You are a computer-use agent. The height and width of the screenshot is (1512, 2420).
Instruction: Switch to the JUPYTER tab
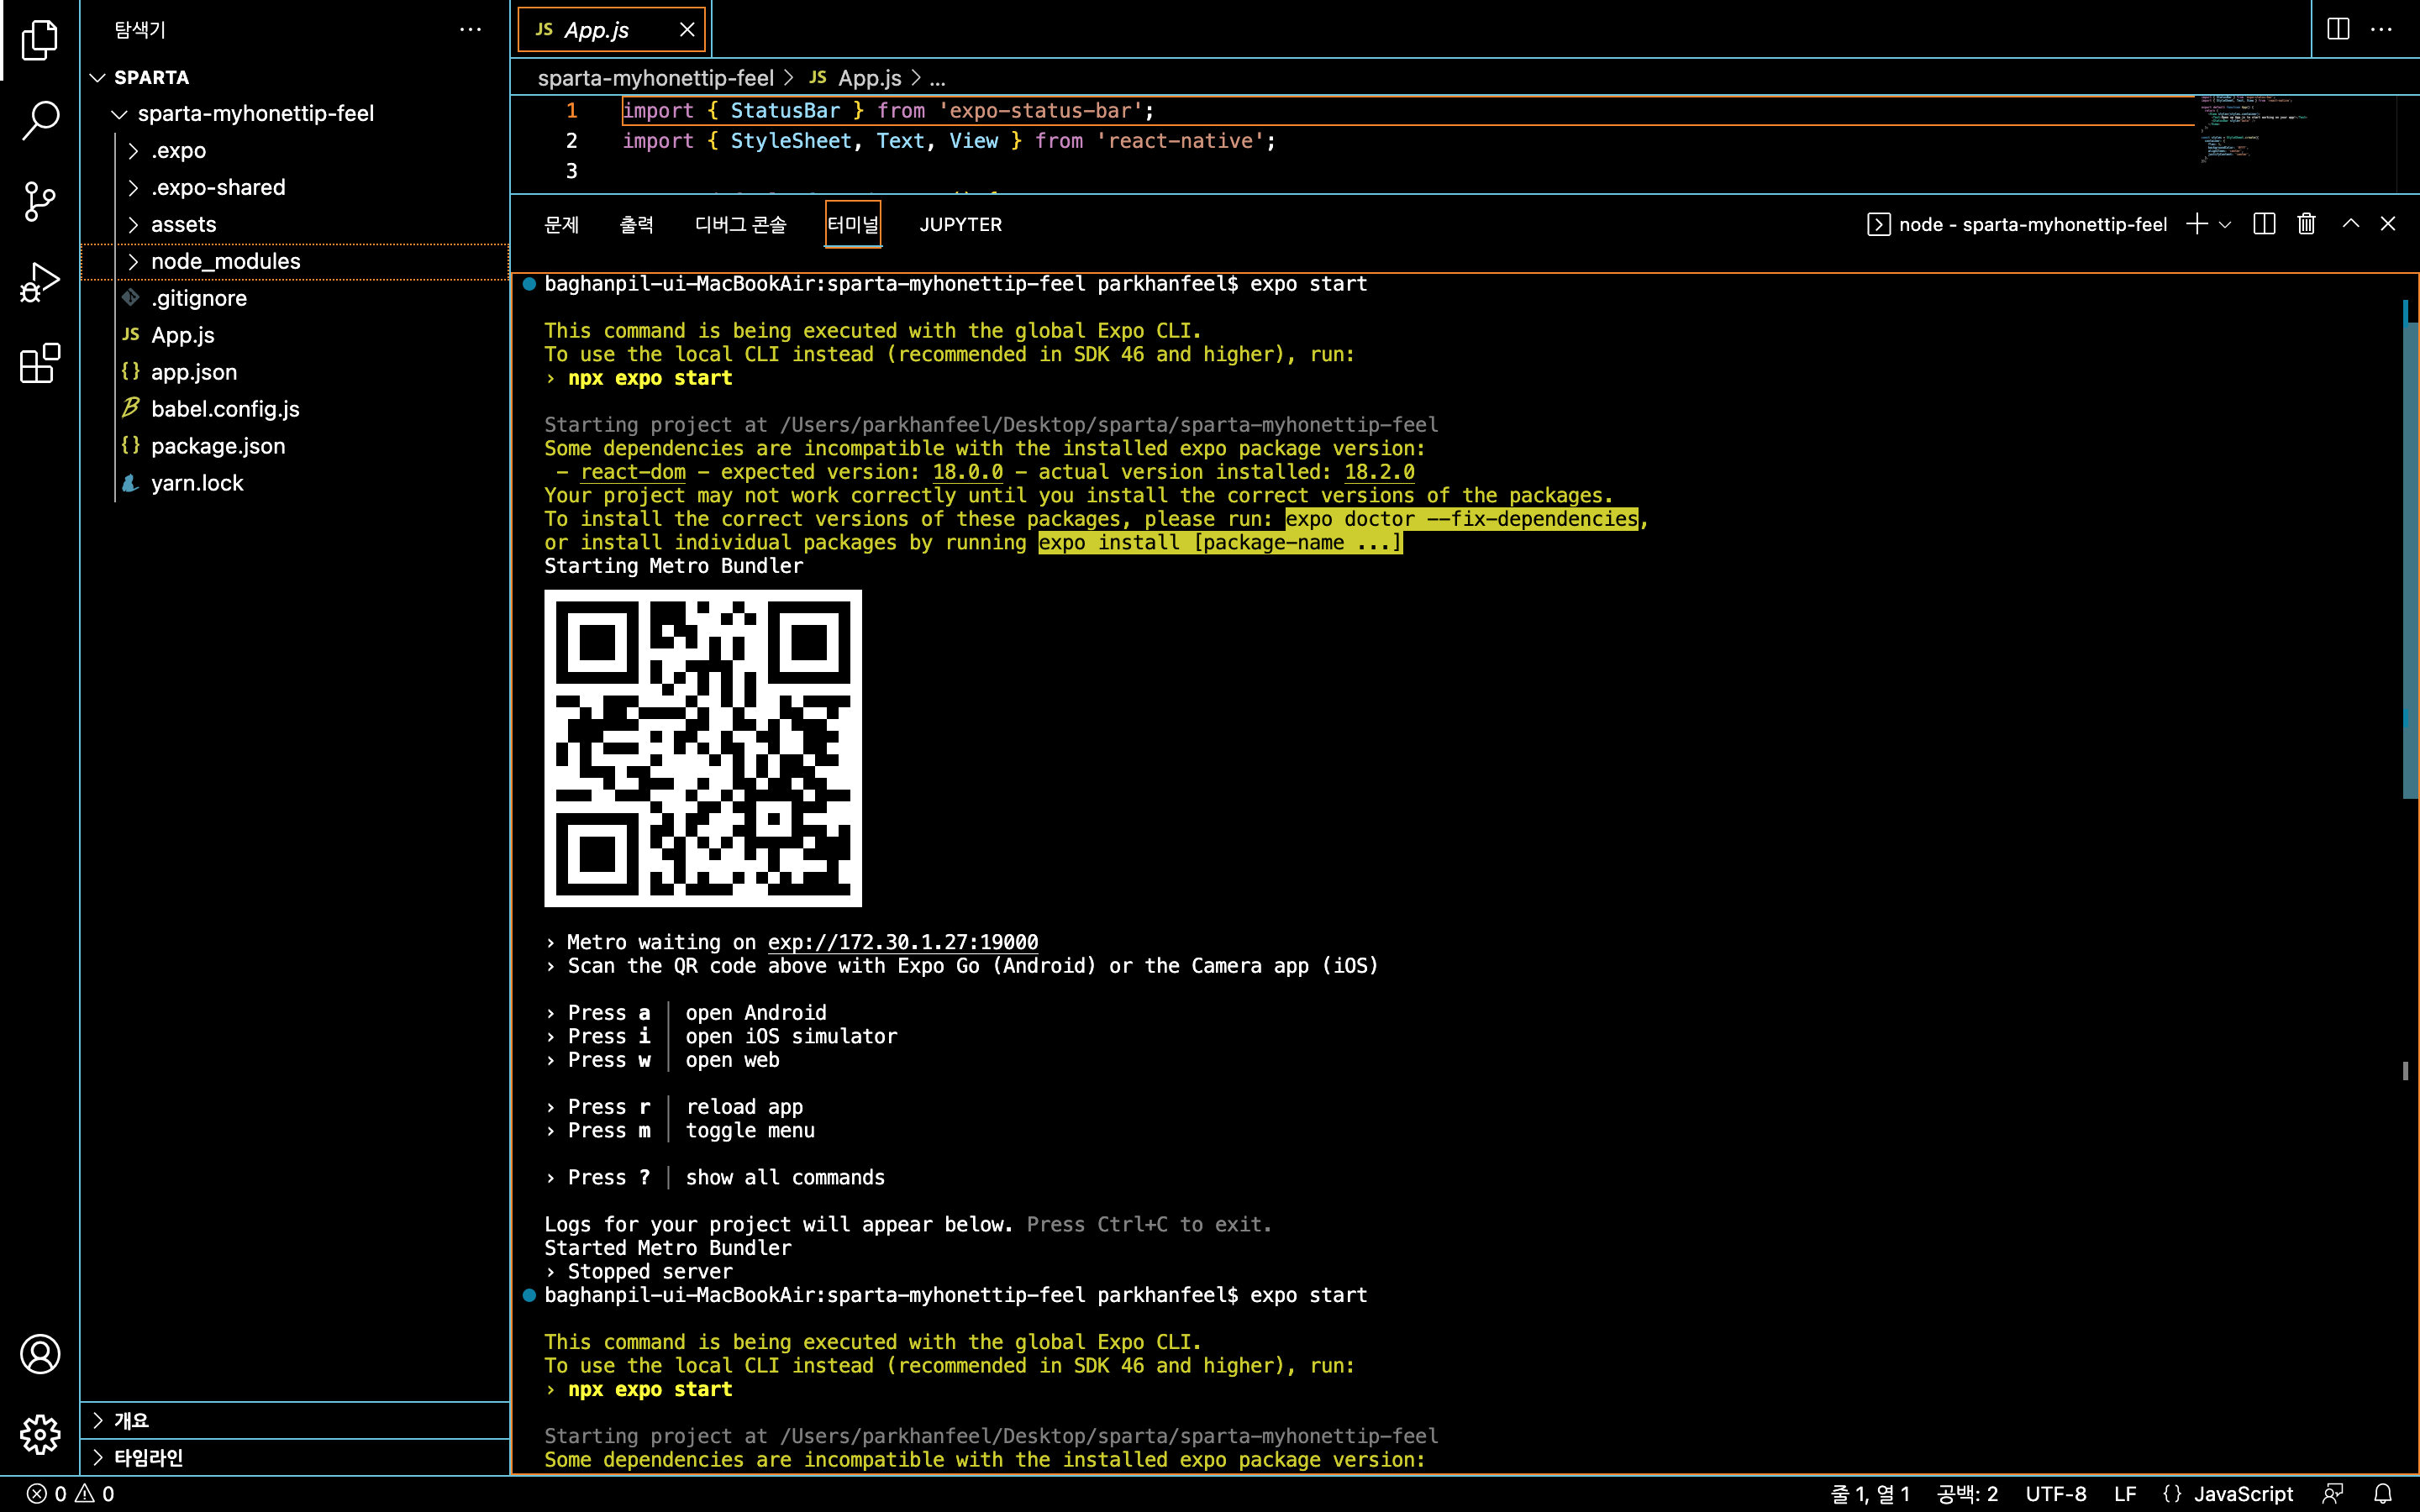coord(961,225)
